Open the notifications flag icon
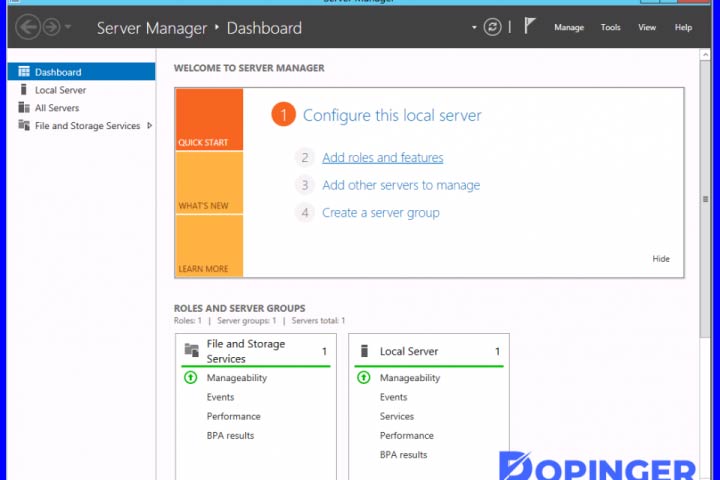Screen dimensions: 720x480 point(529,25)
